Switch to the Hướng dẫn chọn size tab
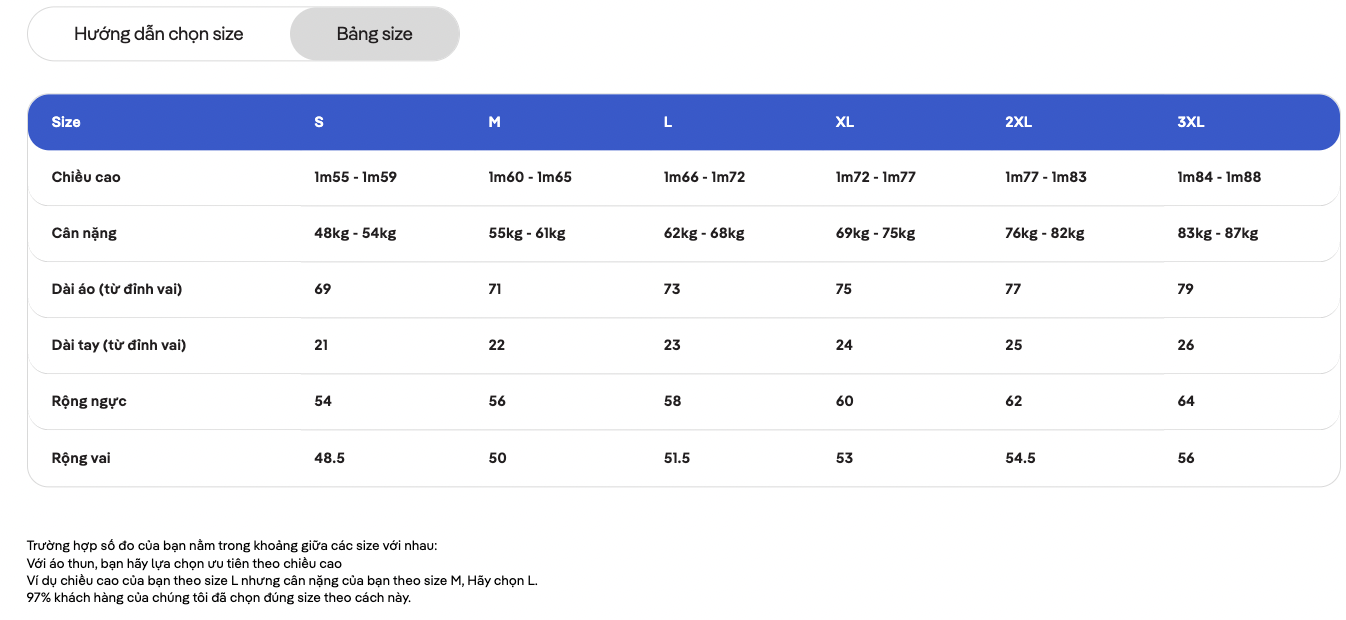 [x=159, y=34]
